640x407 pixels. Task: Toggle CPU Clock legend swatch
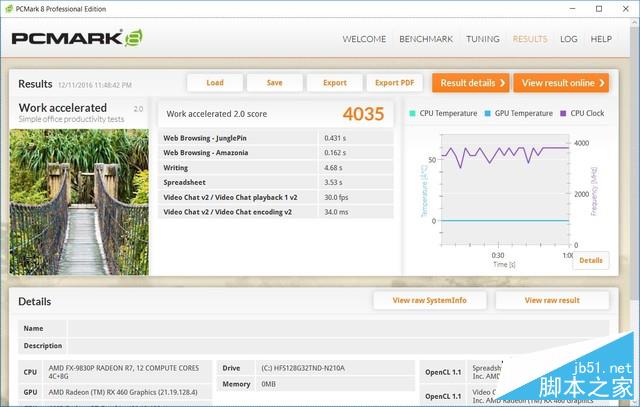pos(563,113)
